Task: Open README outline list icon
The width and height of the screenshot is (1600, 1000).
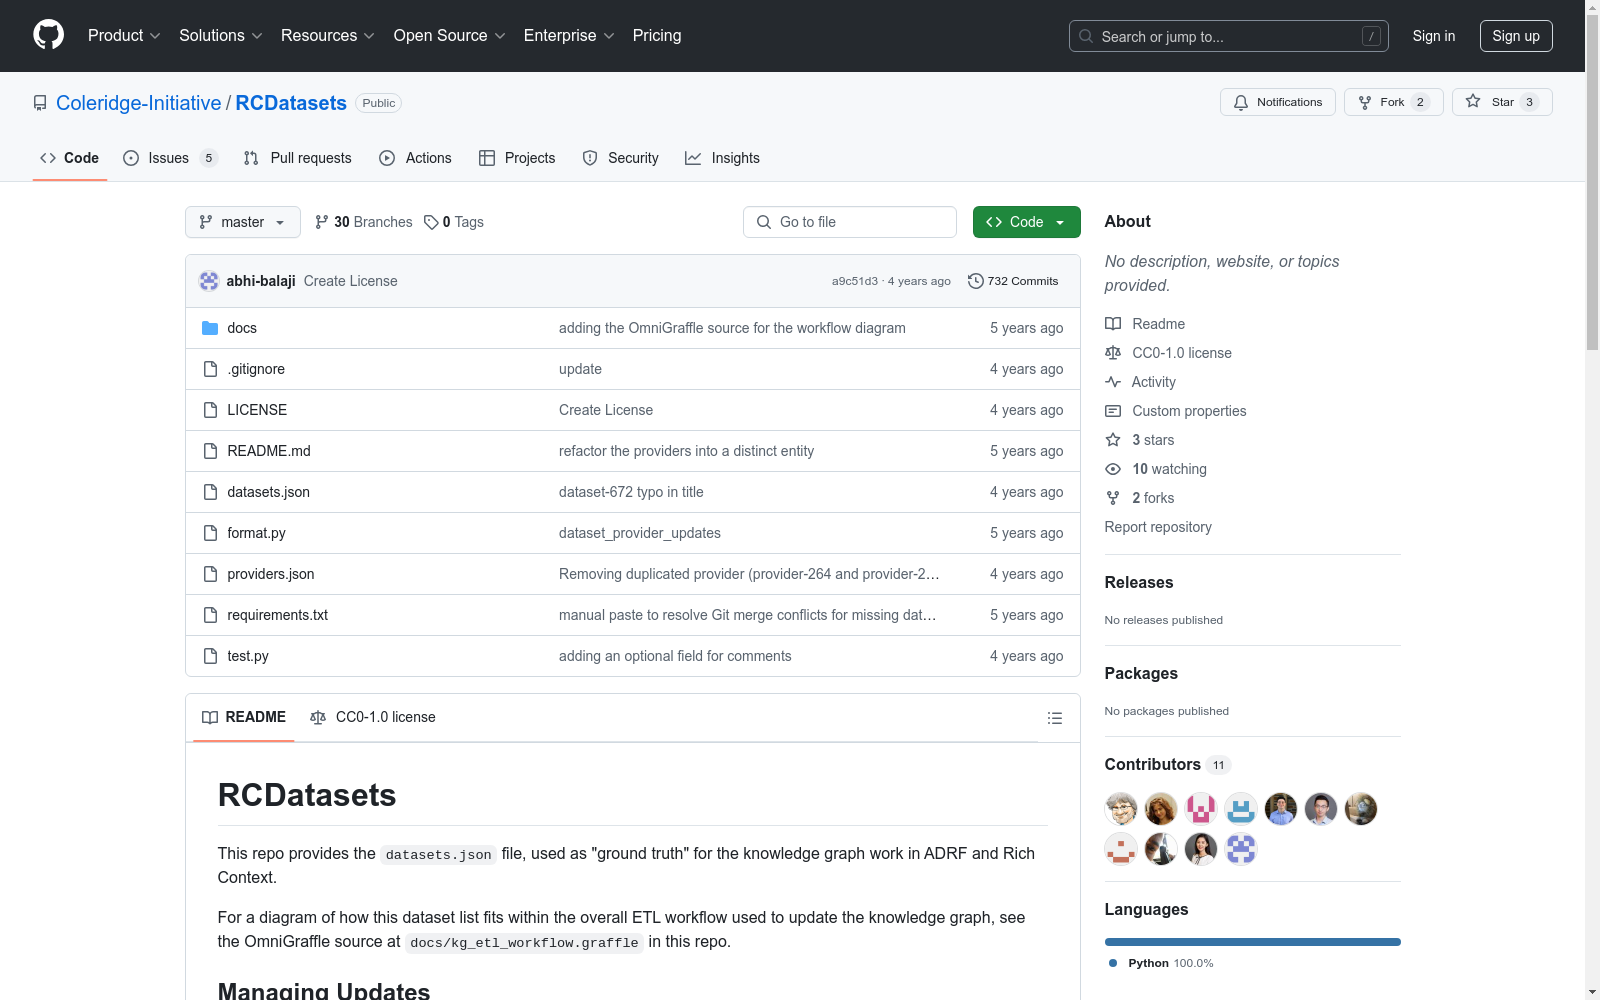Action: point(1054,718)
